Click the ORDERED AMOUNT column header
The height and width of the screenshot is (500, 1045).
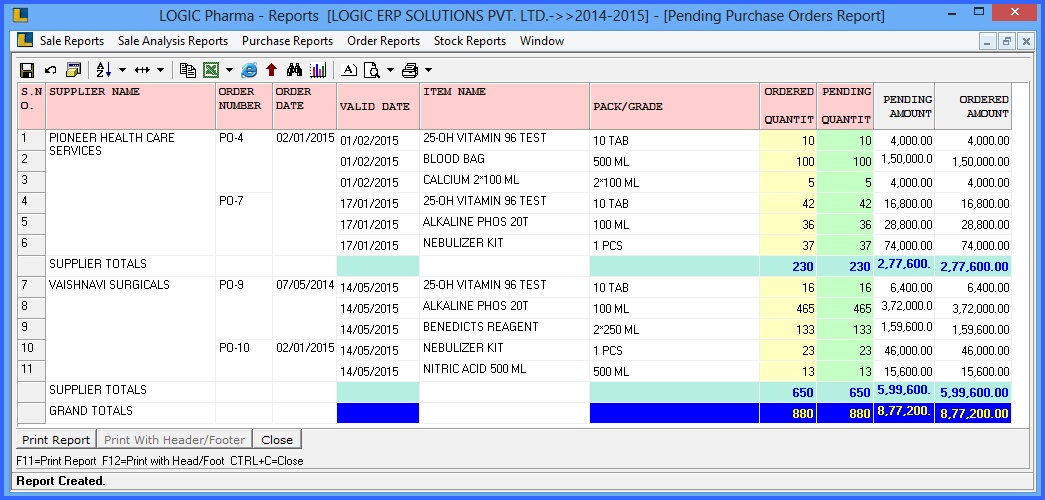[x=973, y=106]
